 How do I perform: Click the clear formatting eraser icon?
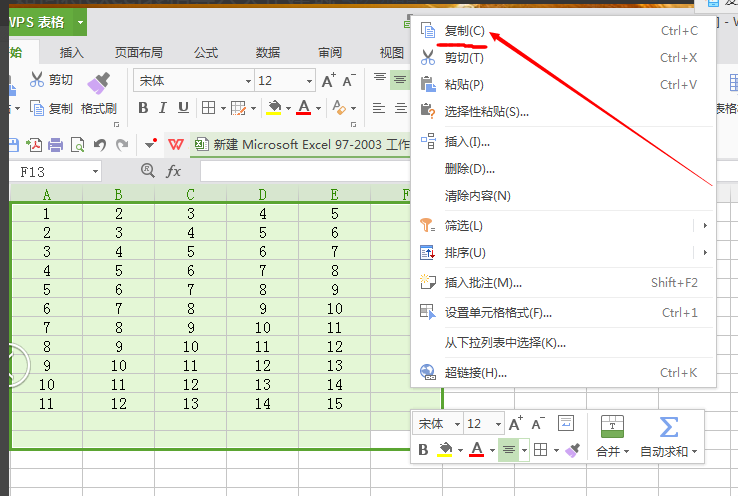339,108
